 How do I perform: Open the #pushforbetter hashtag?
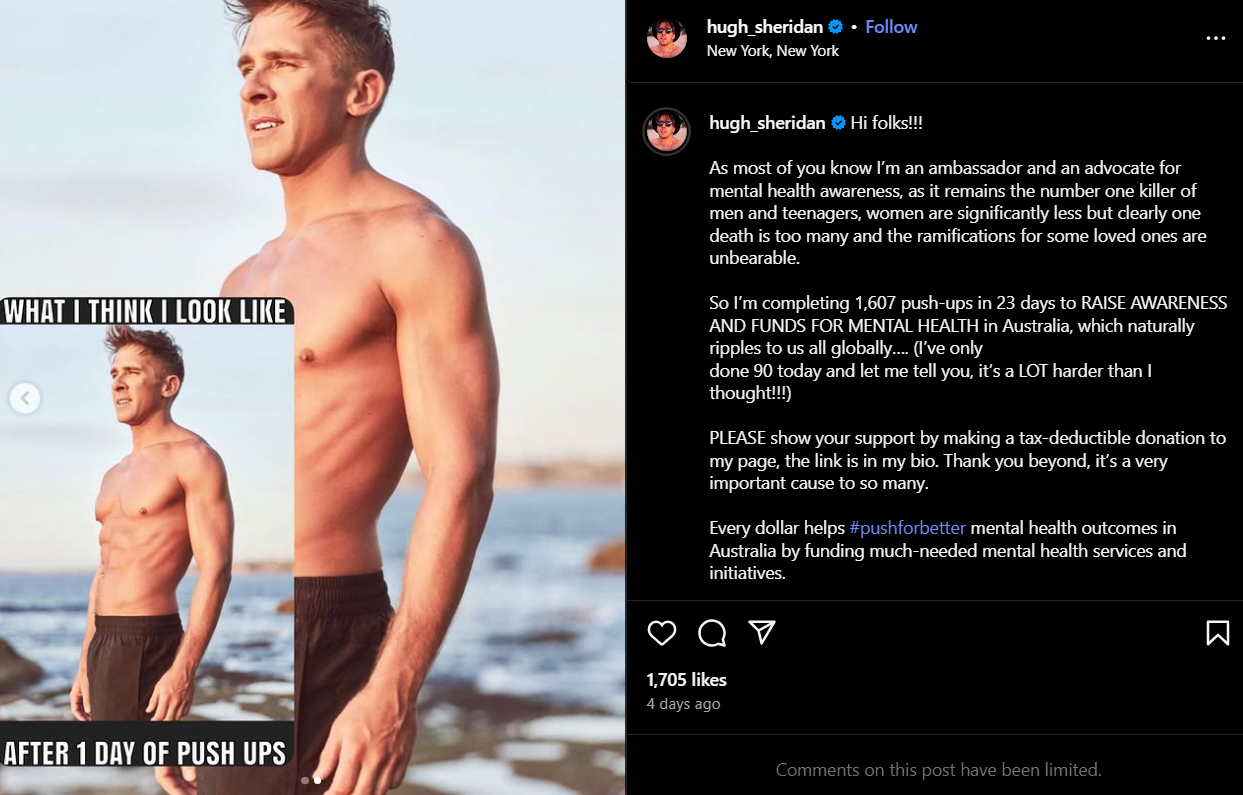(907, 527)
